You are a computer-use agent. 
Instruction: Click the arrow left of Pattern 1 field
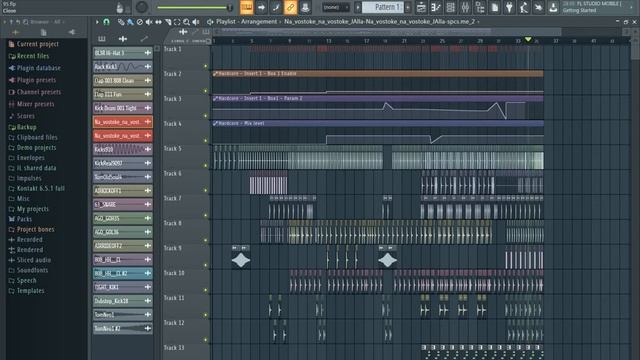click(358, 7)
